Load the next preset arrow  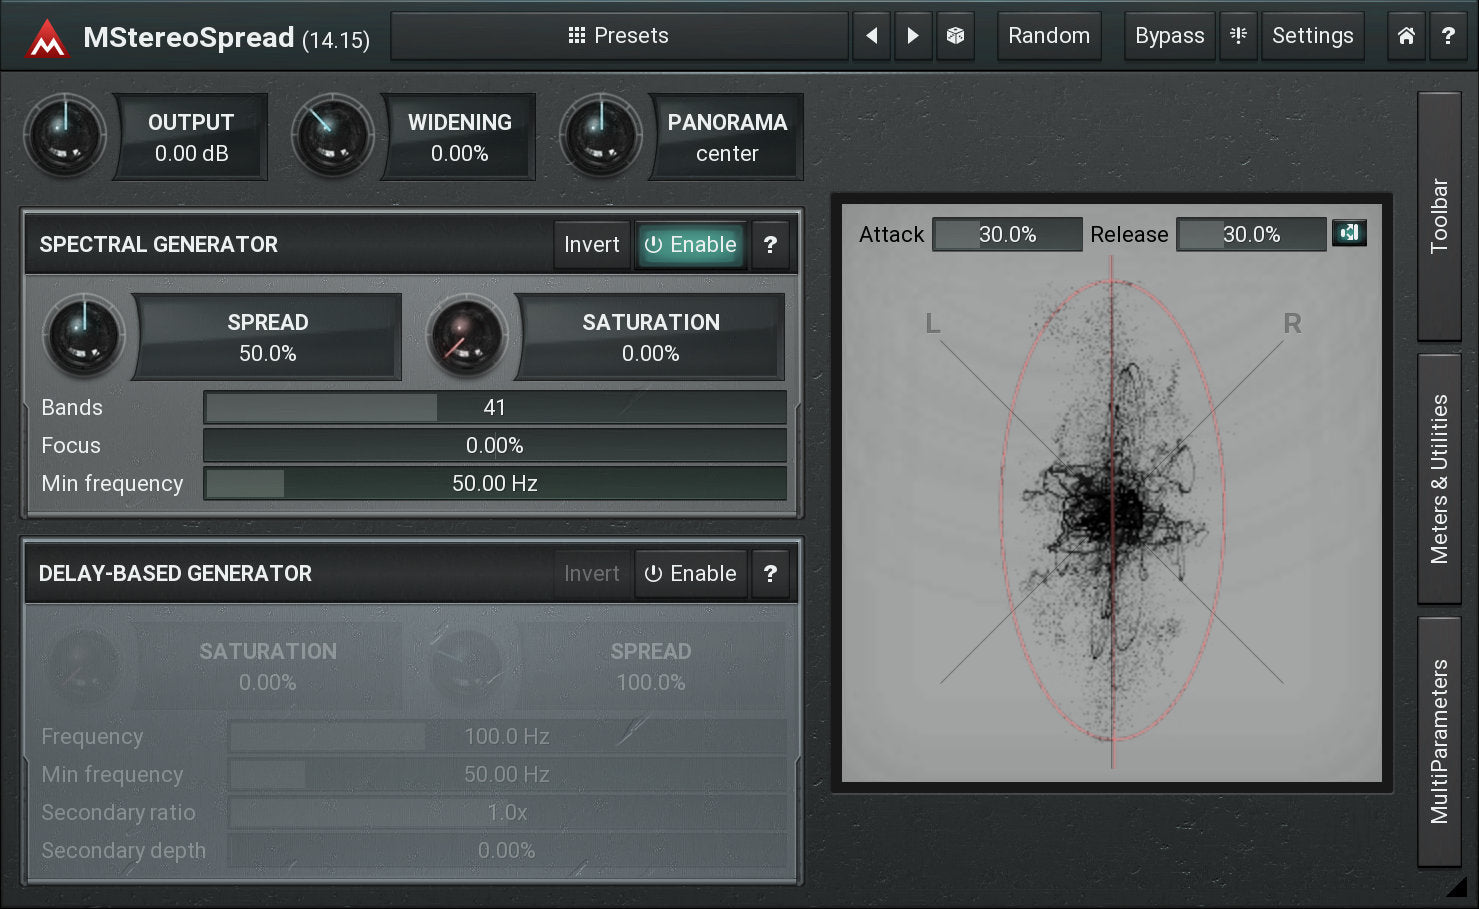[x=913, y=36]
